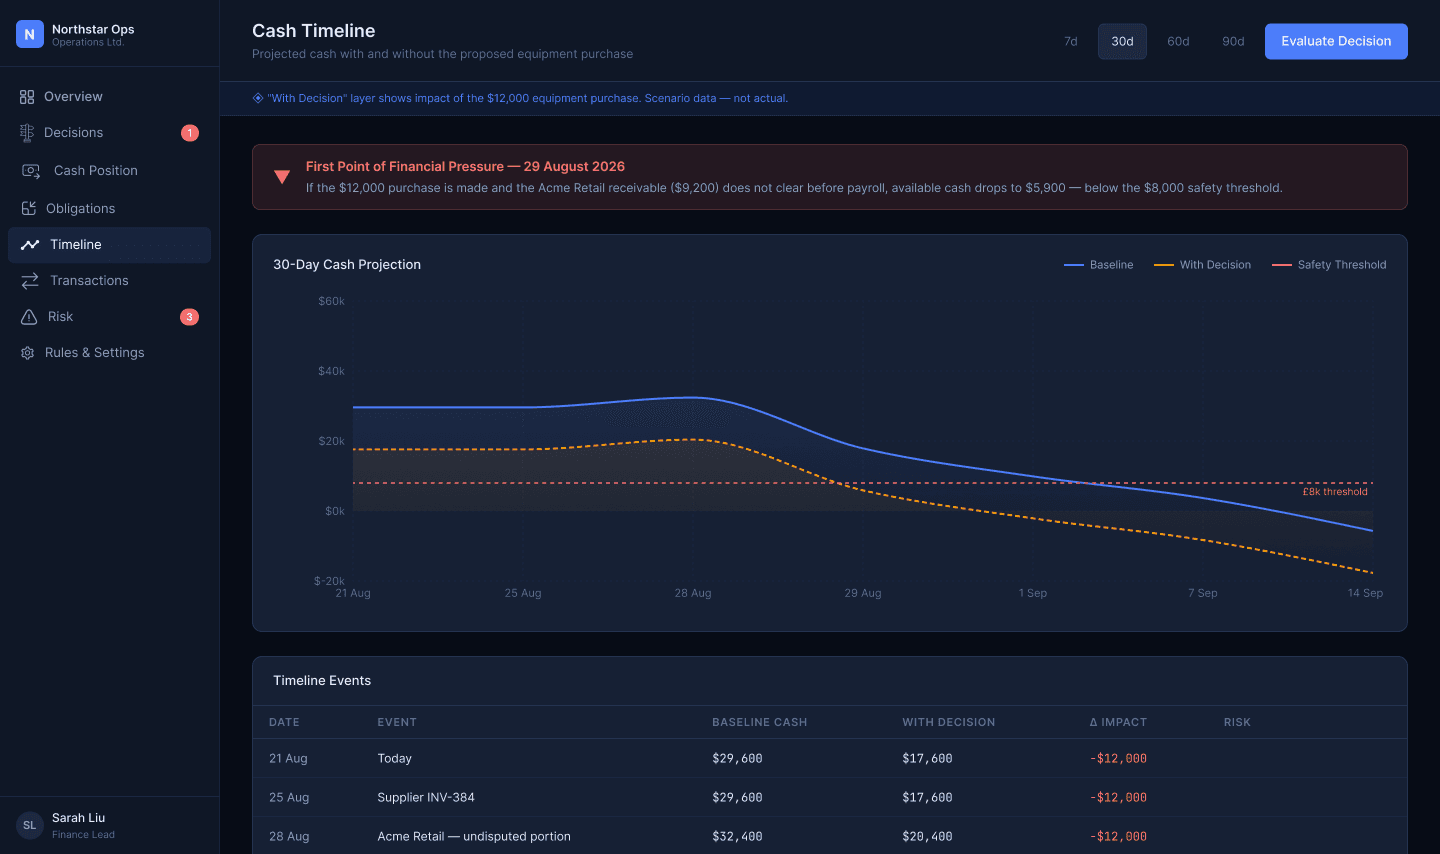This screenshot has width=1440, height=854.
Task: Open Cash Position section
Action: click(x=109, y=171)
